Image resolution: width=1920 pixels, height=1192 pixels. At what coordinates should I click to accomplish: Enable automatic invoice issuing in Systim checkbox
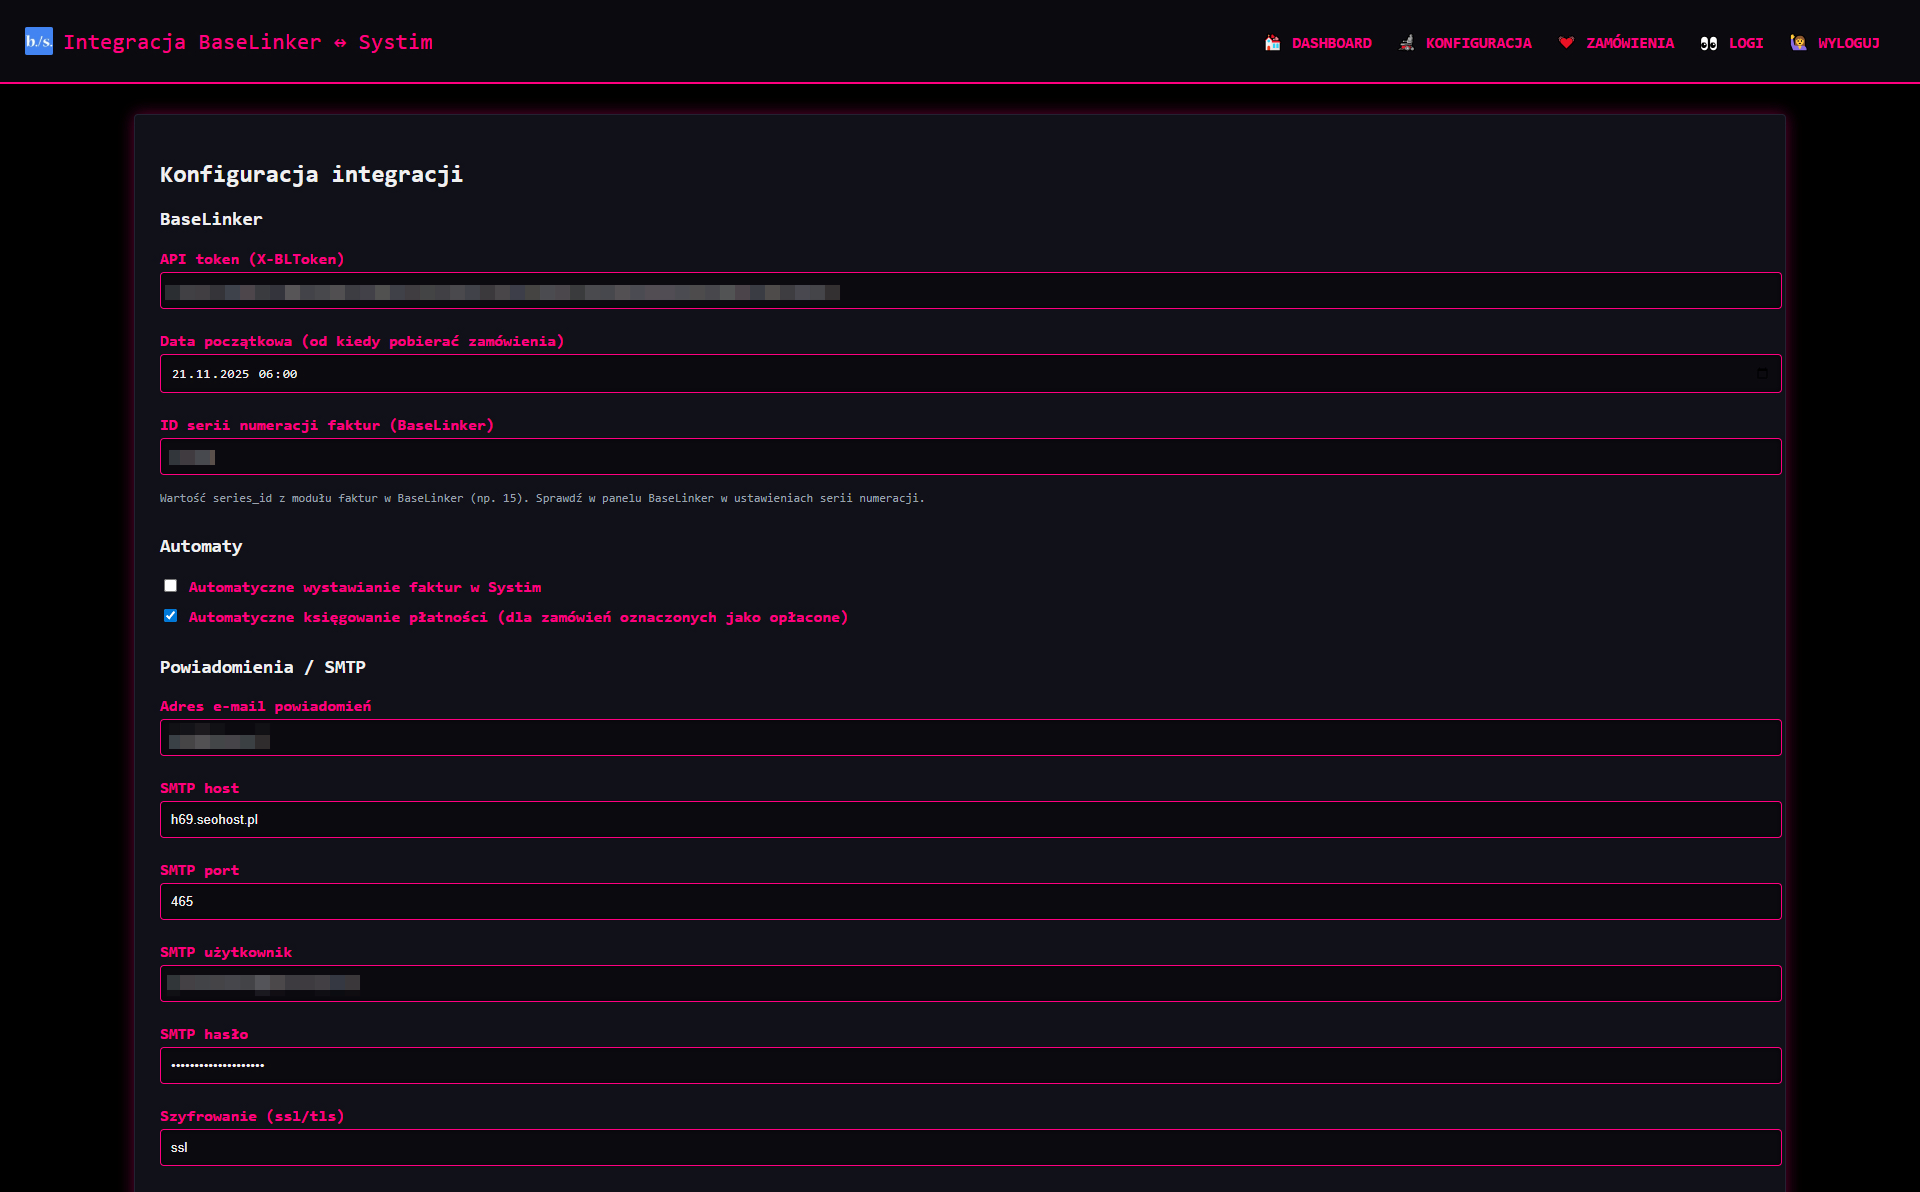click(170, 585)
